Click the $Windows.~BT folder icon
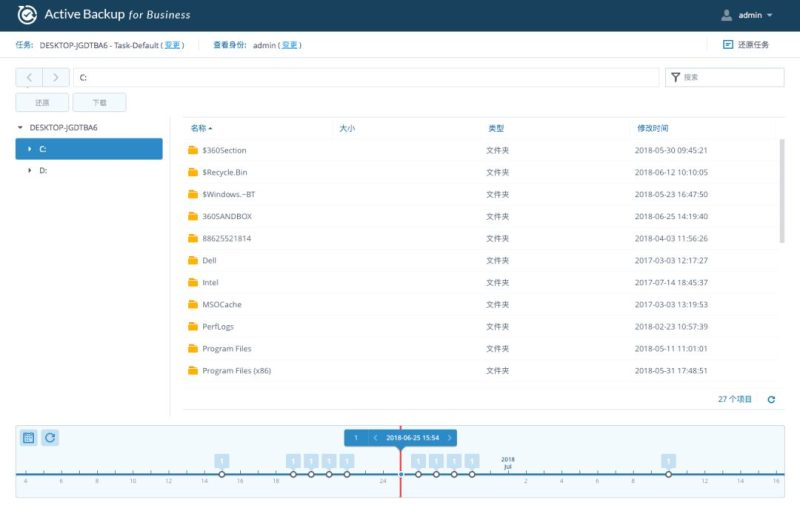 click(193, 194)
